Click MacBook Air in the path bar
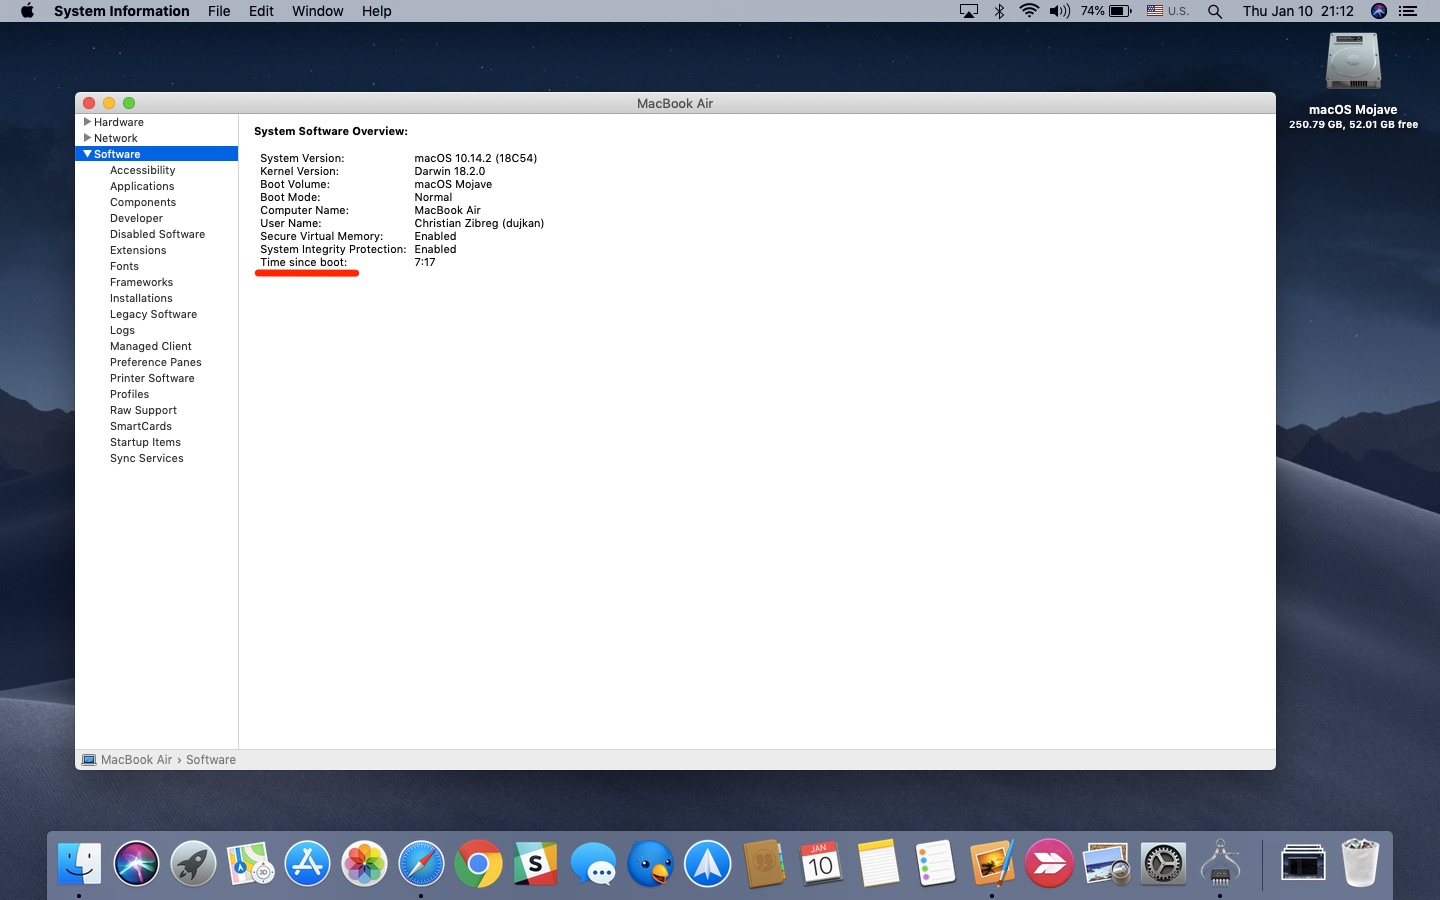 [136, 760]
